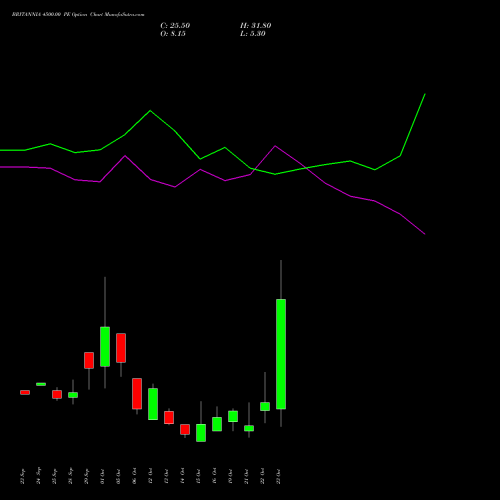Click the 24 Sep date label

(x=38, y=476)
